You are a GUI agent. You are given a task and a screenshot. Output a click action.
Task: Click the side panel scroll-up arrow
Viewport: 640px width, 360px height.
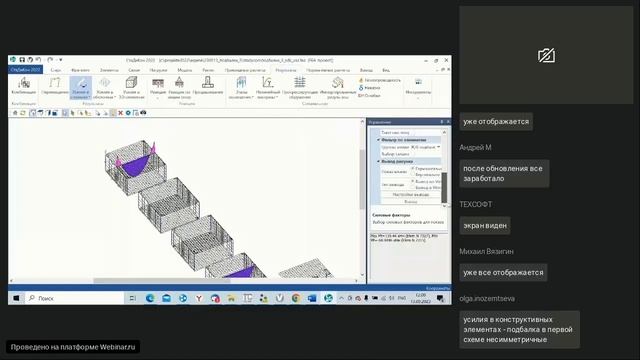pyautogui.click(x=444, y=132)
